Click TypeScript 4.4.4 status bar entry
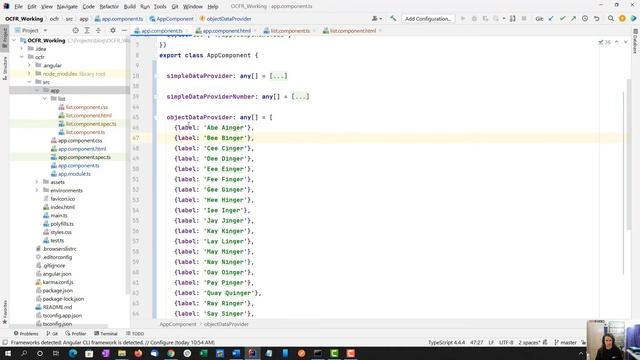640x360 pixels. click(x=446, y=342)
